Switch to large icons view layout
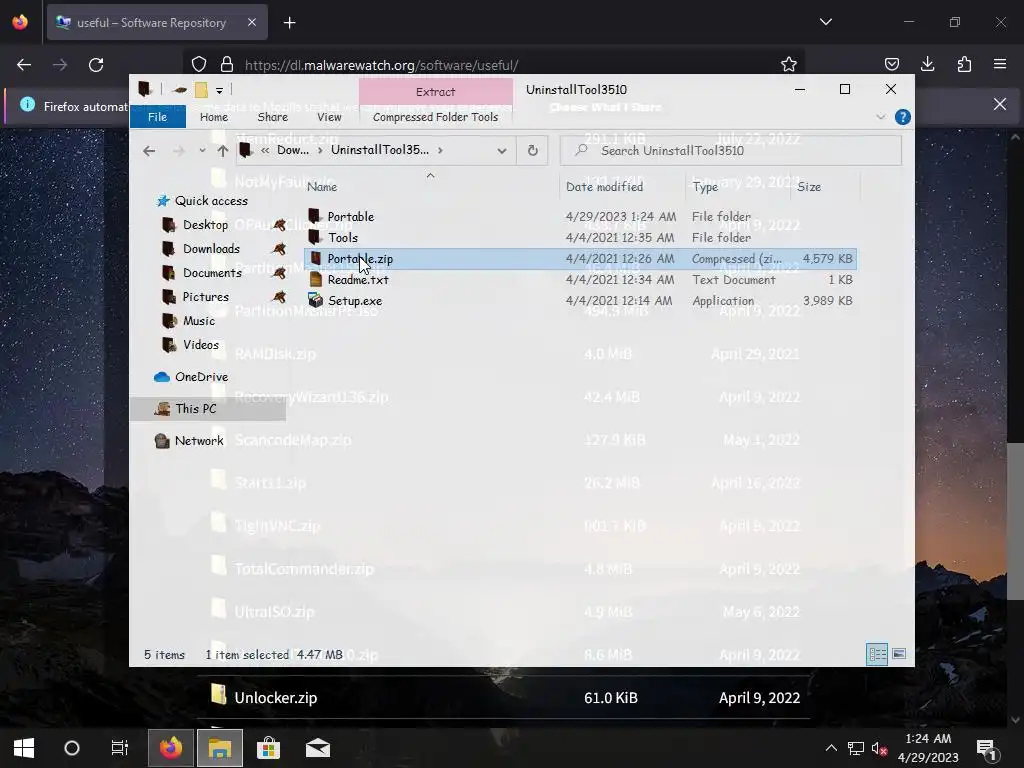 point(899,654)
